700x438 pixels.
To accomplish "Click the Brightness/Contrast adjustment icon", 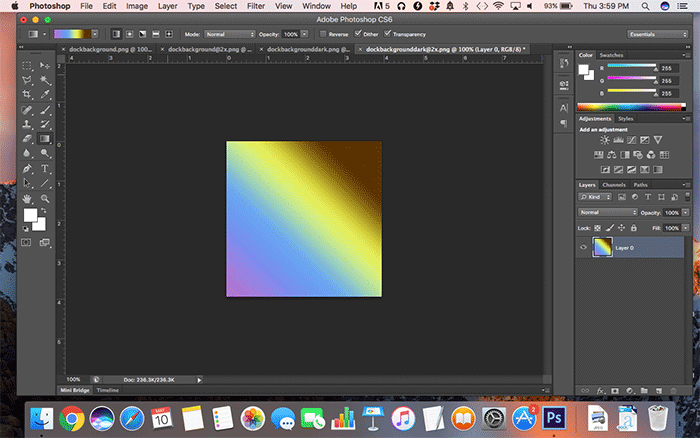I will pyautogui.click(x=605, y=141).
